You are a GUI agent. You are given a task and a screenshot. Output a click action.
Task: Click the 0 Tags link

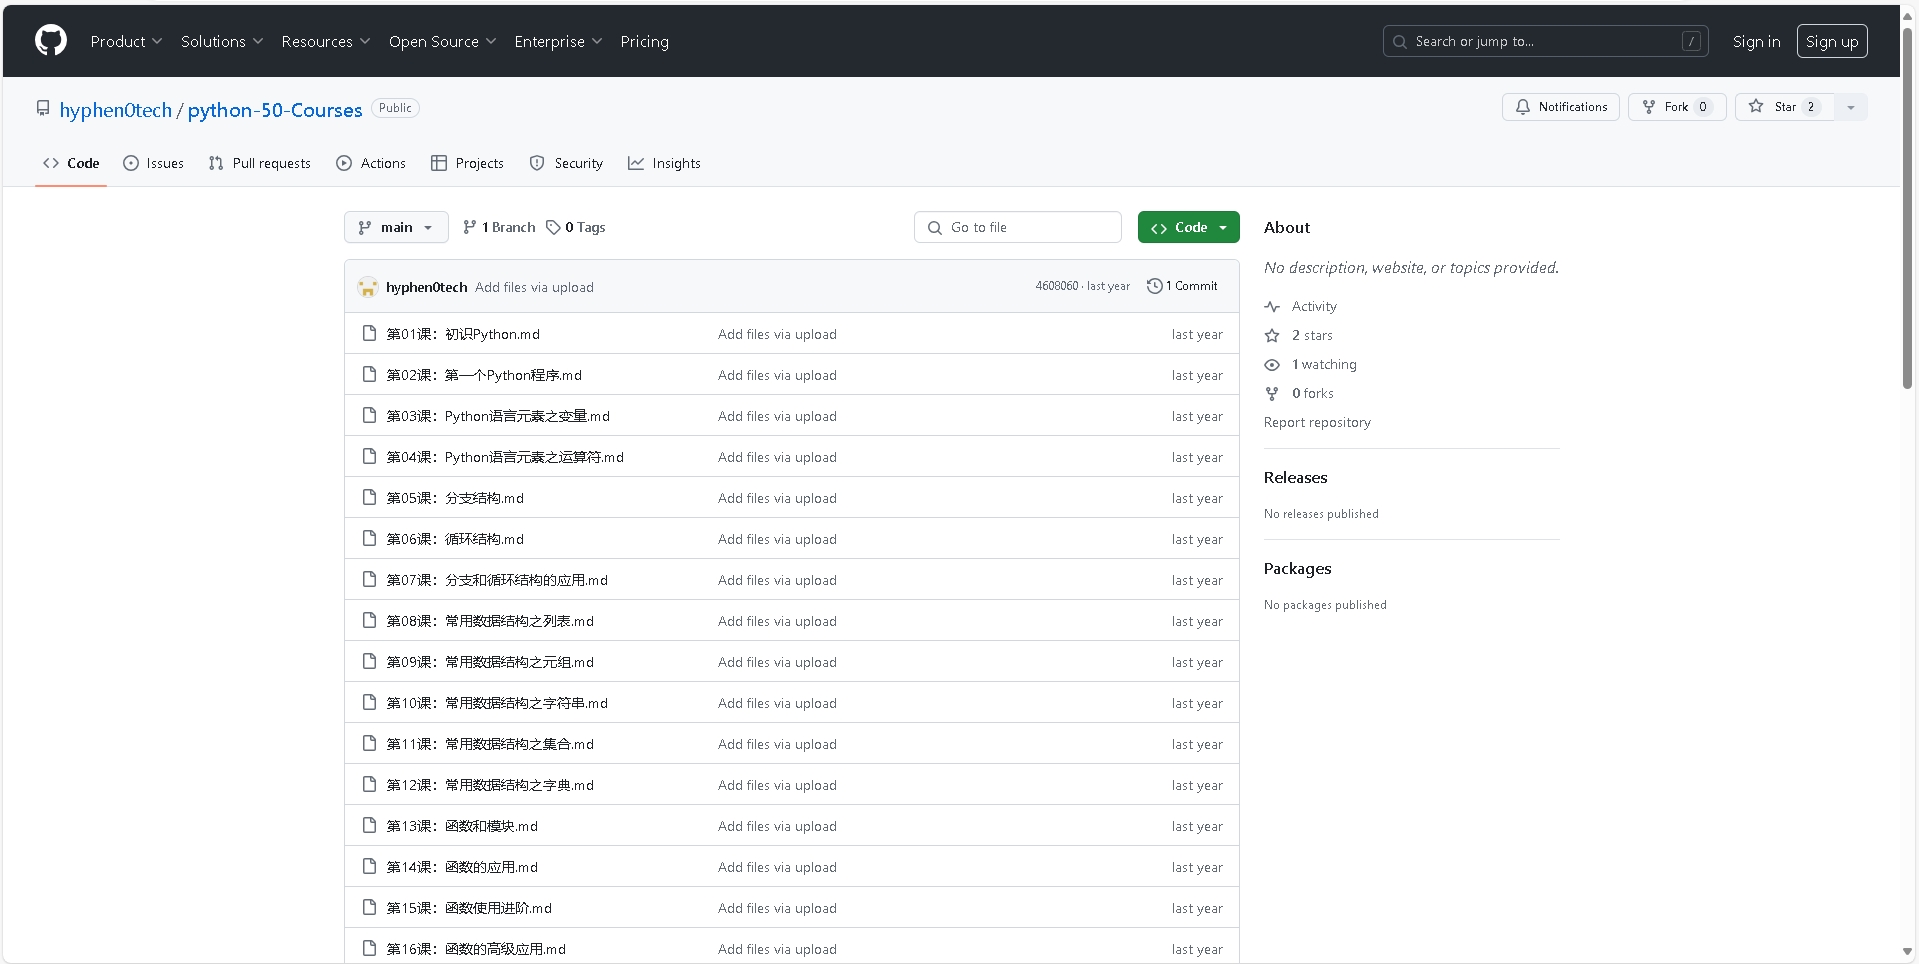576,227
